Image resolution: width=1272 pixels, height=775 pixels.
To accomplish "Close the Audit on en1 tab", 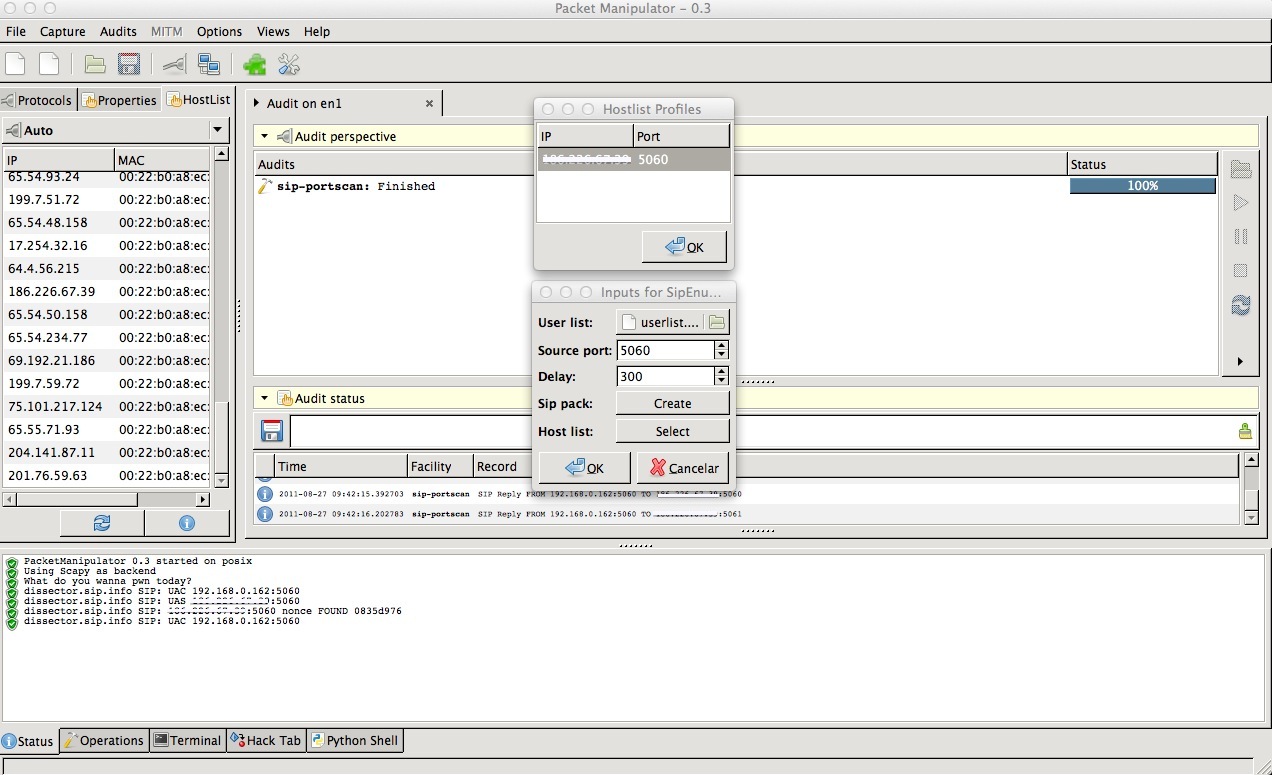I will point(430,103).
